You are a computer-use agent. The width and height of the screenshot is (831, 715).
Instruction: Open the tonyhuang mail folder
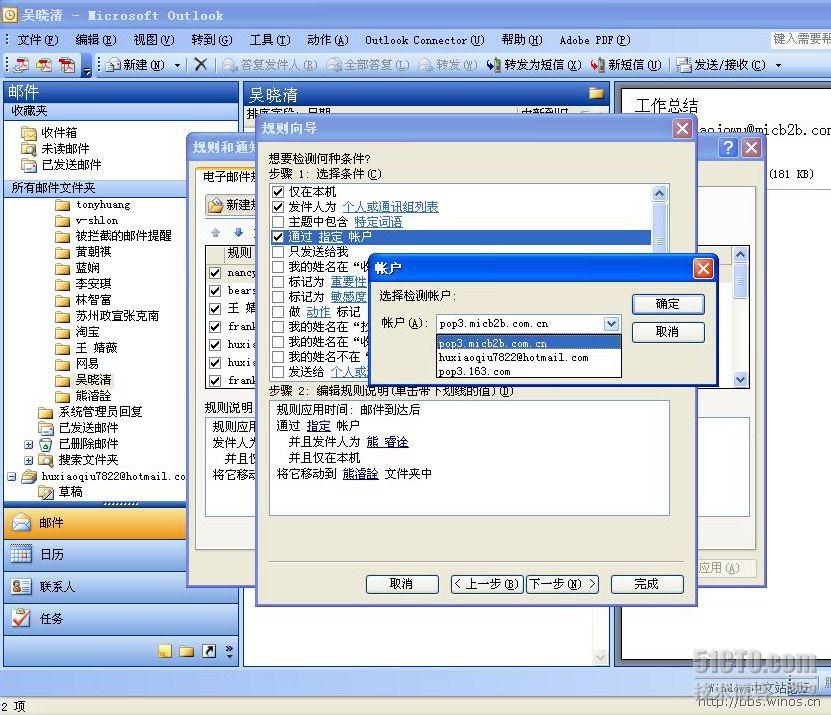93,205
